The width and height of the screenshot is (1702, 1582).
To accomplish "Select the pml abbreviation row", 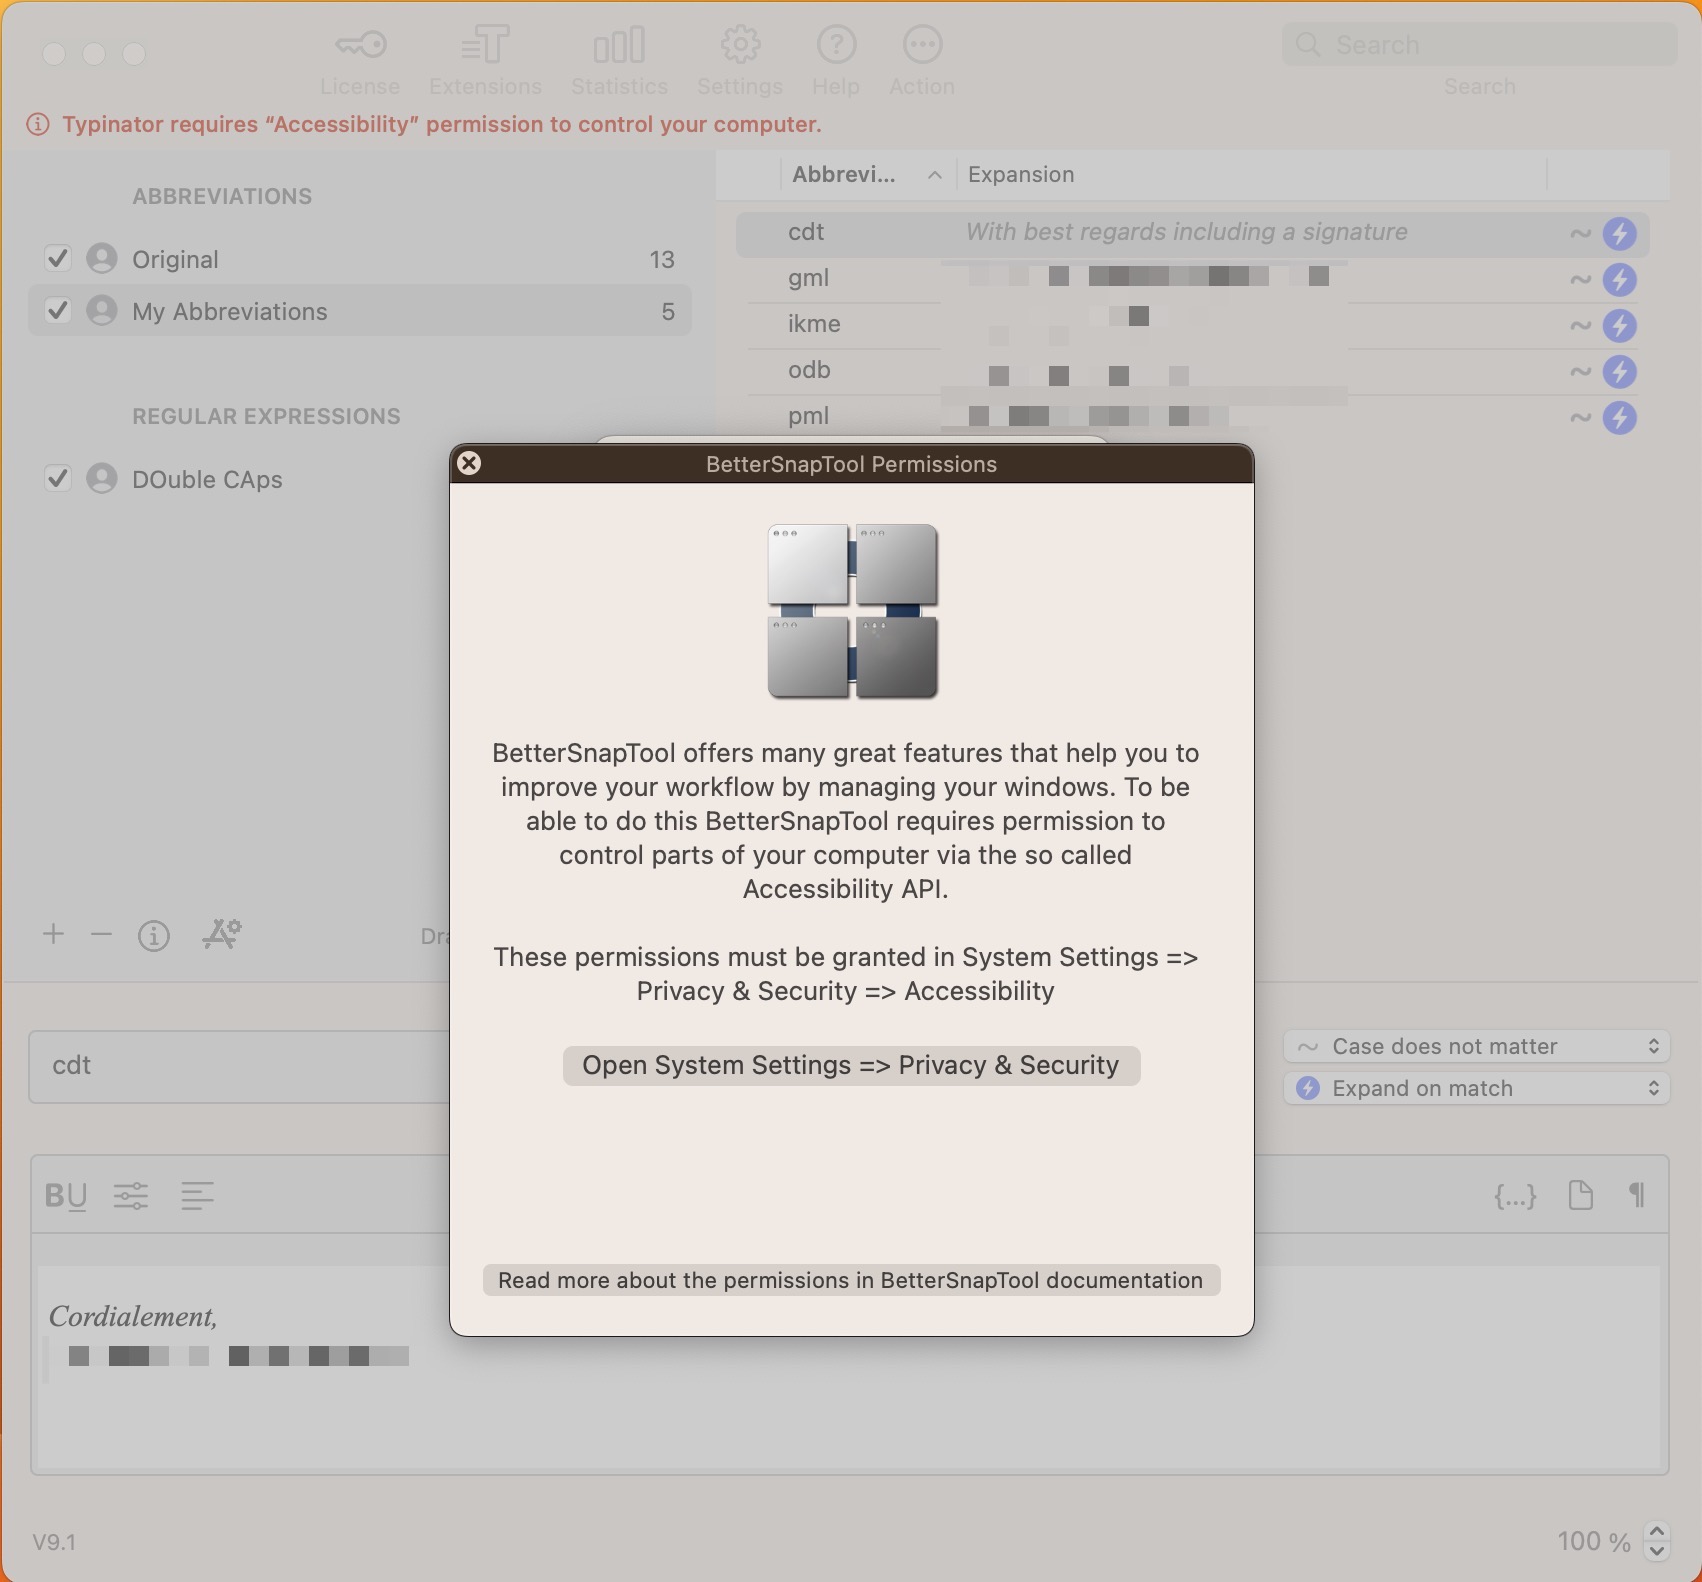I will pyautogui.click(x=1192, y=416).
